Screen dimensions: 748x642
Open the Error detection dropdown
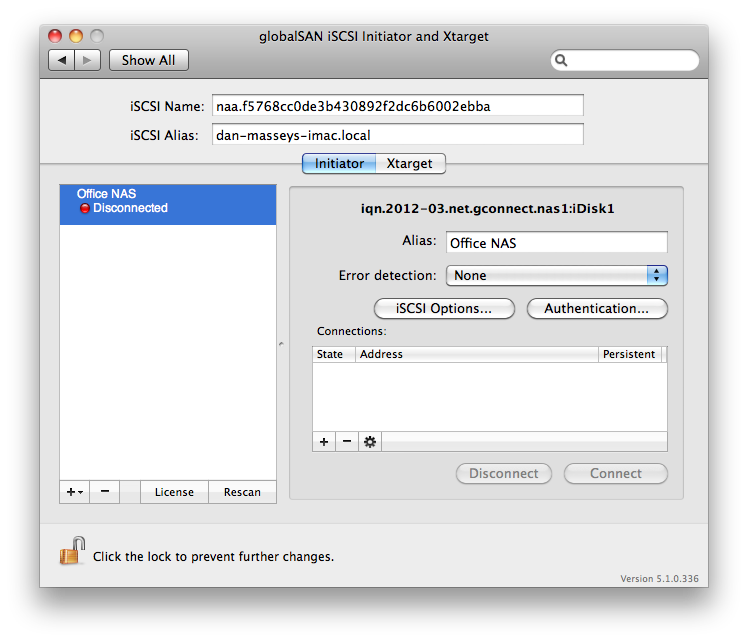point(556,275)
